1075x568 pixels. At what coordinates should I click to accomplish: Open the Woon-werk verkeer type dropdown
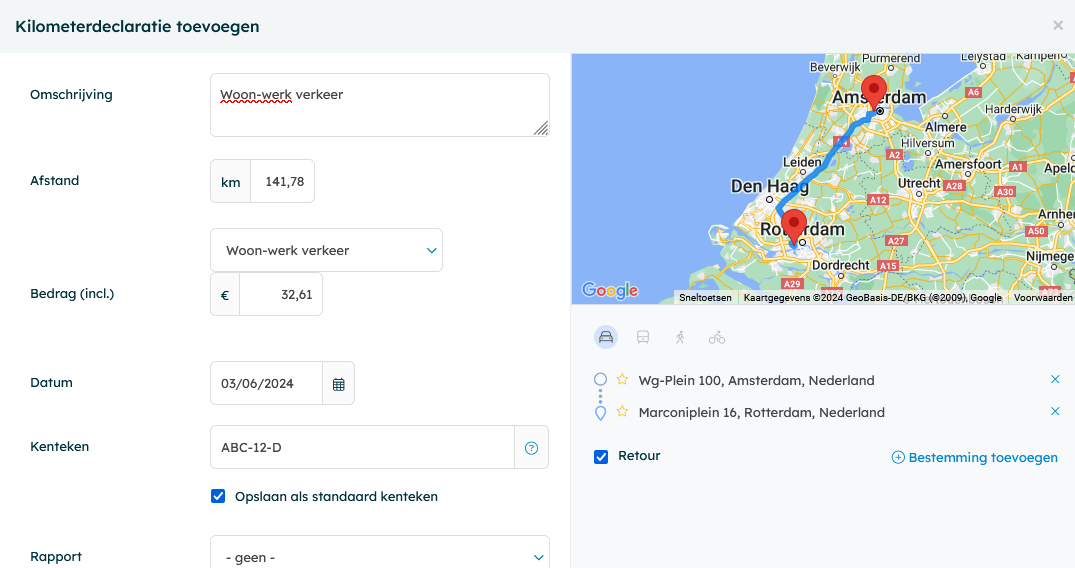(x=326, y=250)
